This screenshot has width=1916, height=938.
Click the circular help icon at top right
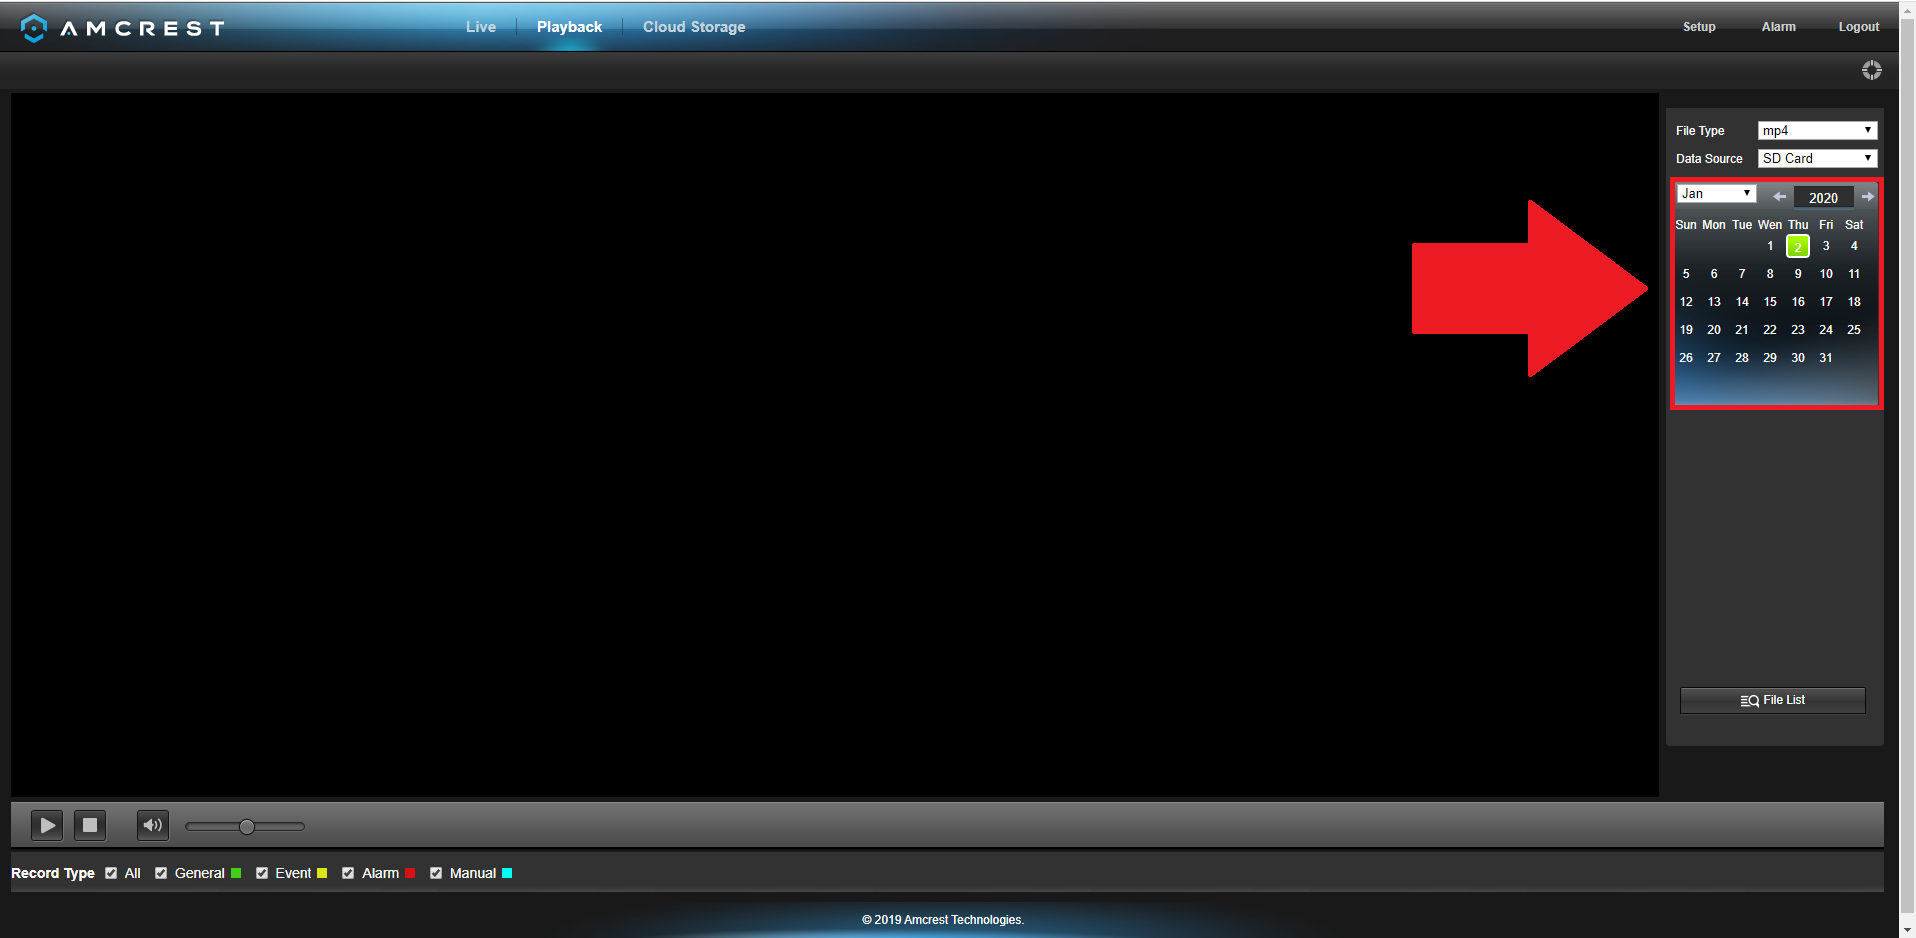[1871, 70]
